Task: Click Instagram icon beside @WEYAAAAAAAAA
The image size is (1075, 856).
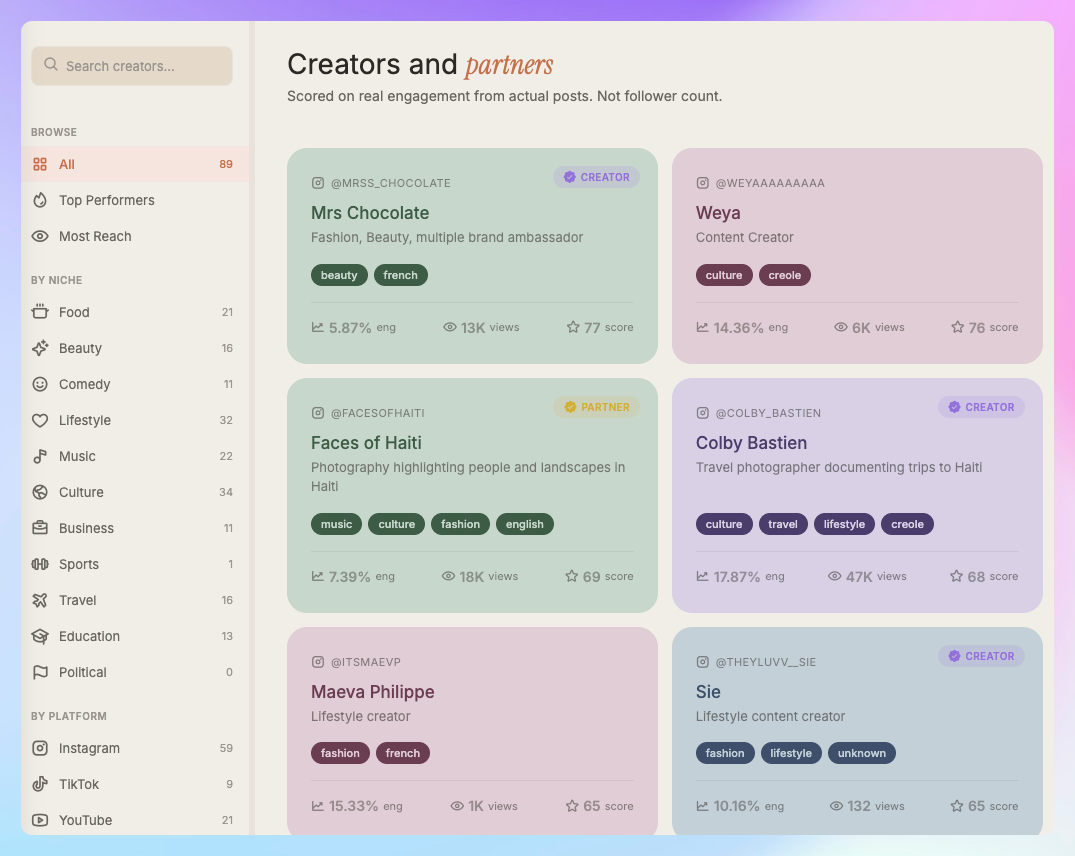Action: pos(702,183)
